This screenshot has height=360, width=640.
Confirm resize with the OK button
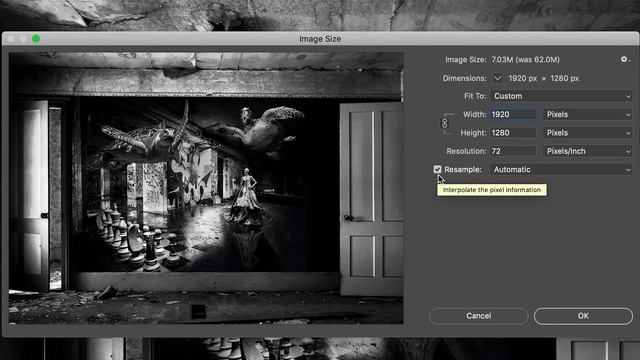[583, 316]
